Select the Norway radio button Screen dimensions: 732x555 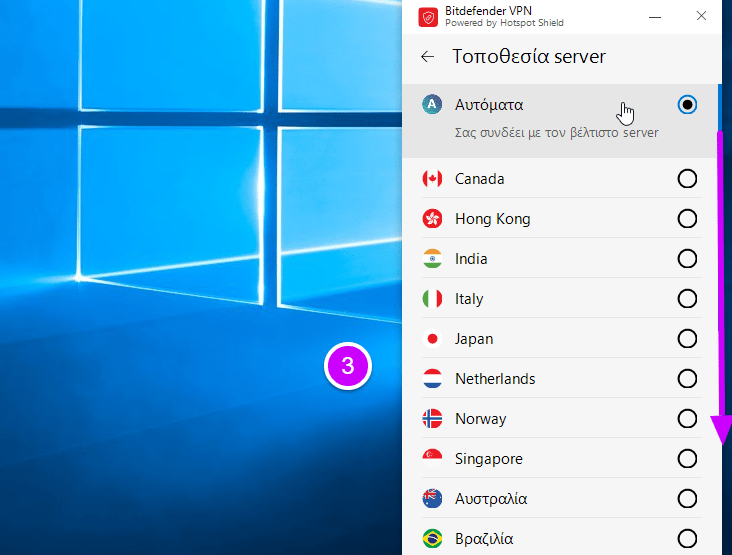pyautogui.click(x=687, y=419)
